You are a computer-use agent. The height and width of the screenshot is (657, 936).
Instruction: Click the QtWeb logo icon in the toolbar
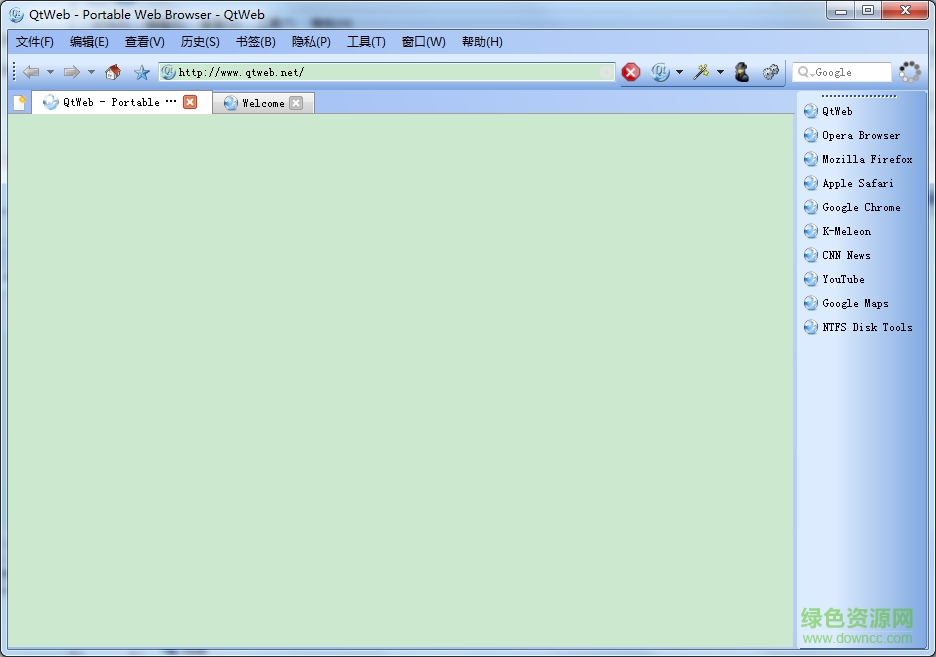[660, 71]
